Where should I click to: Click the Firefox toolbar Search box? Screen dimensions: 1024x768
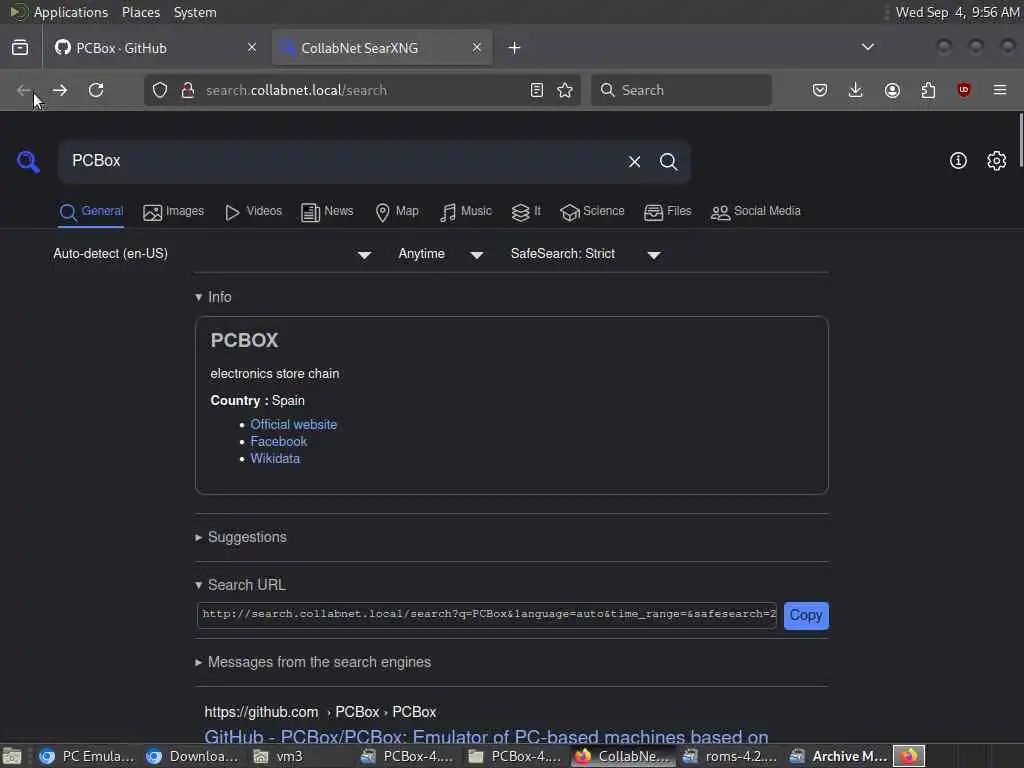681,90
